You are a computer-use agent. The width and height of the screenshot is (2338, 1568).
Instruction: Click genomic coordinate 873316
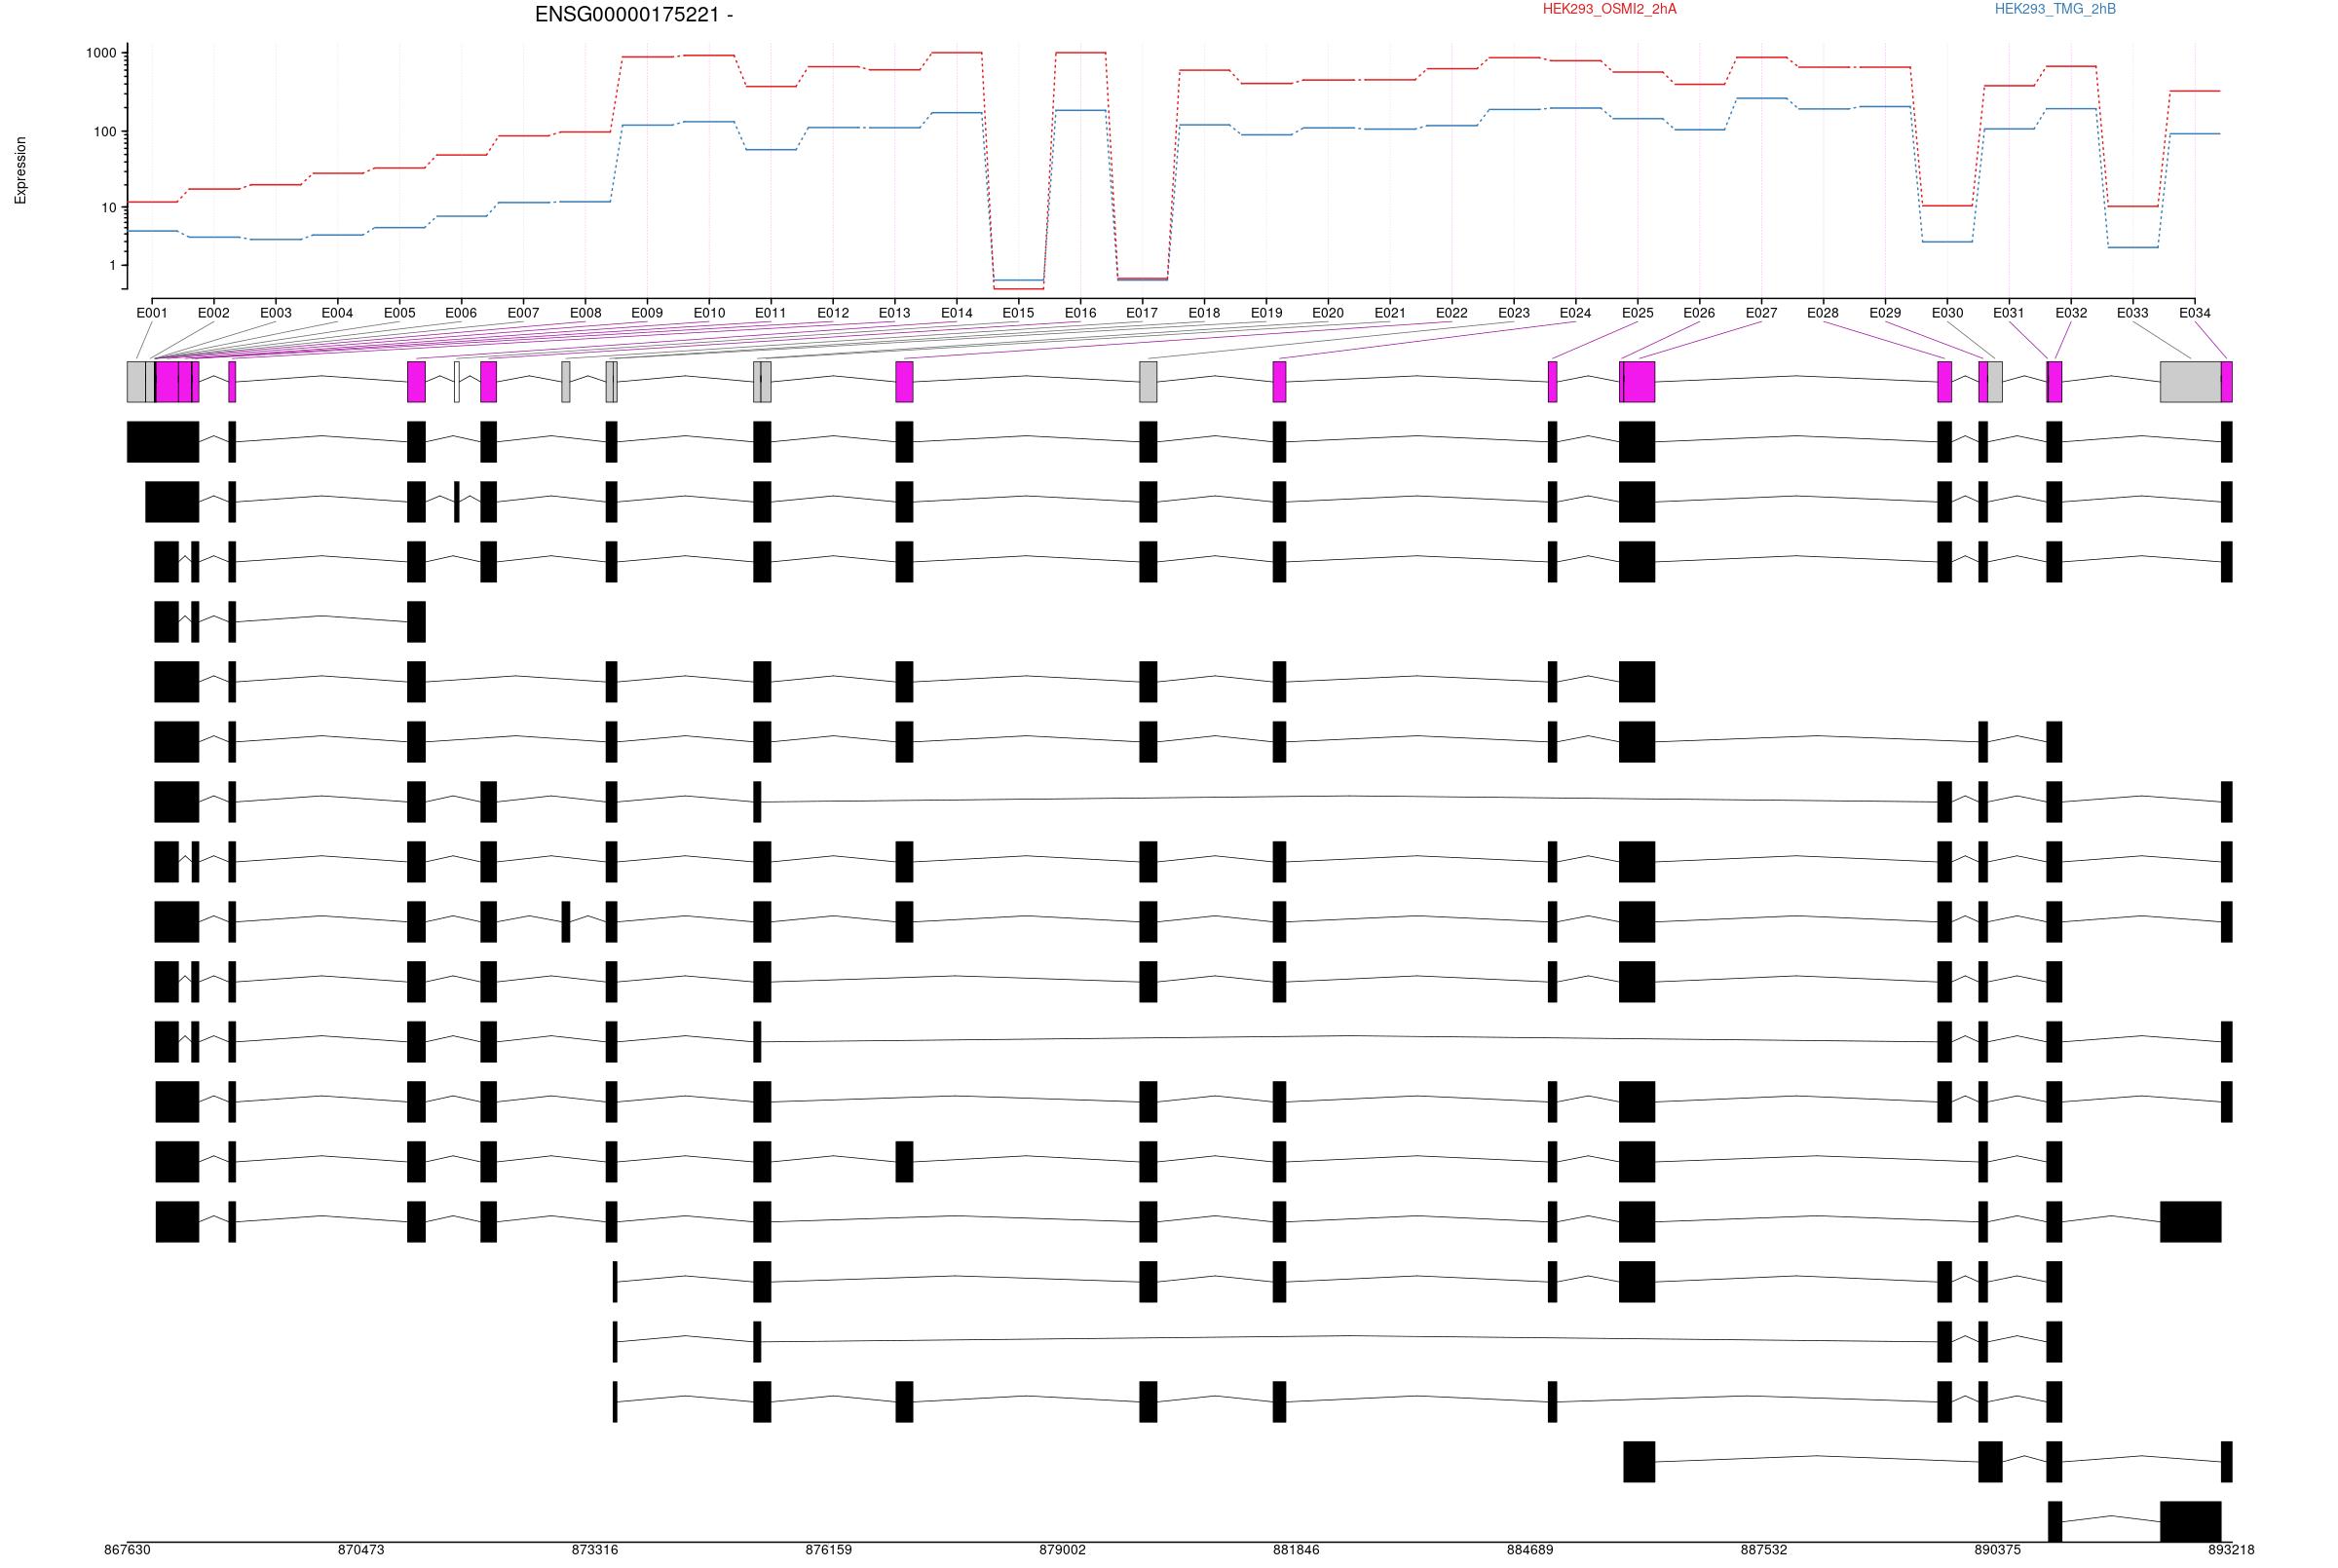pyautogui.click(x=595, y=1550)
